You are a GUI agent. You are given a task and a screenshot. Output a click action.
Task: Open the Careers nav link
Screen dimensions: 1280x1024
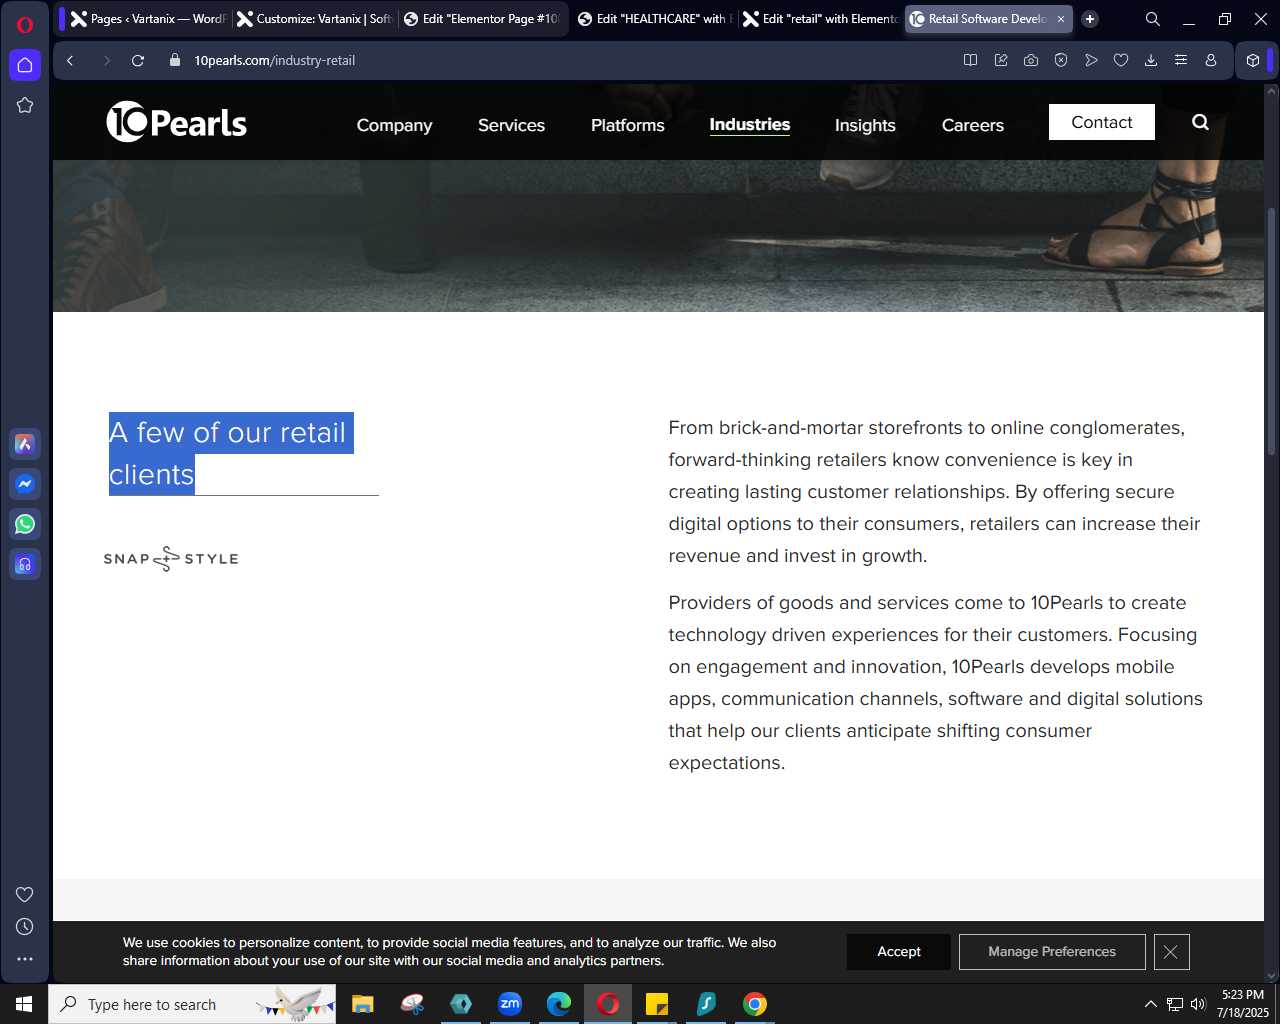tap(972, 125)
